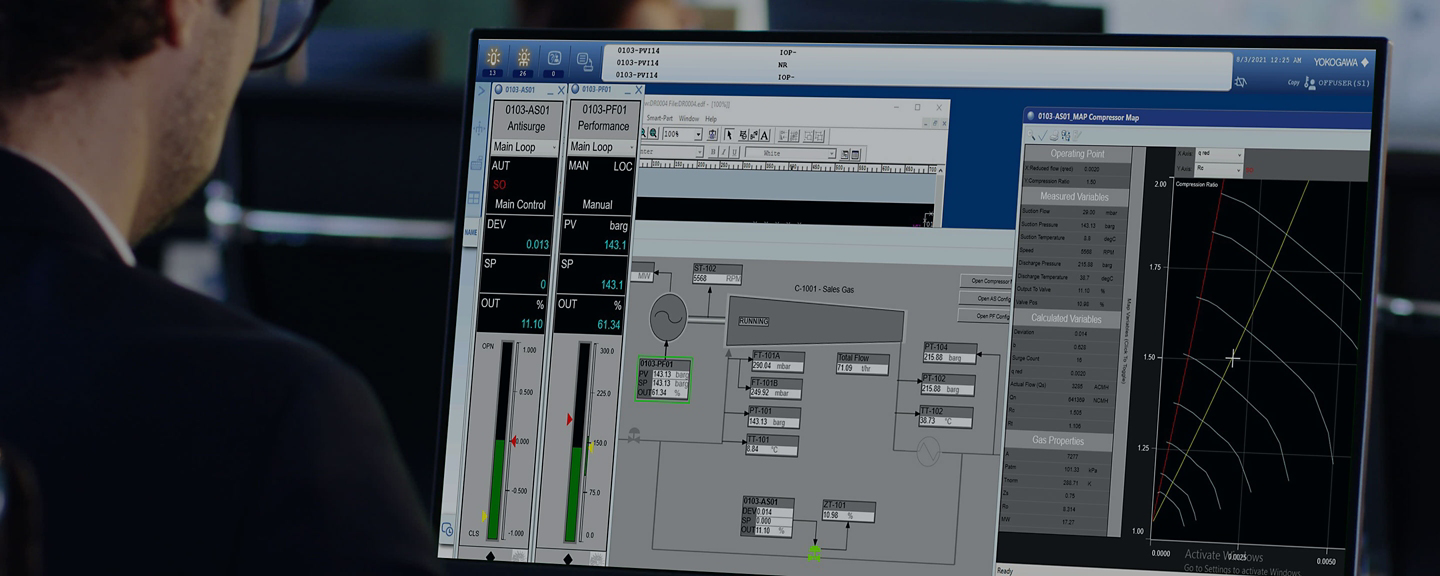The height and width of the screenshot is (576, 1440).
Task: Toggle Bold in editor format toolbar
Action: pos(713,153)
